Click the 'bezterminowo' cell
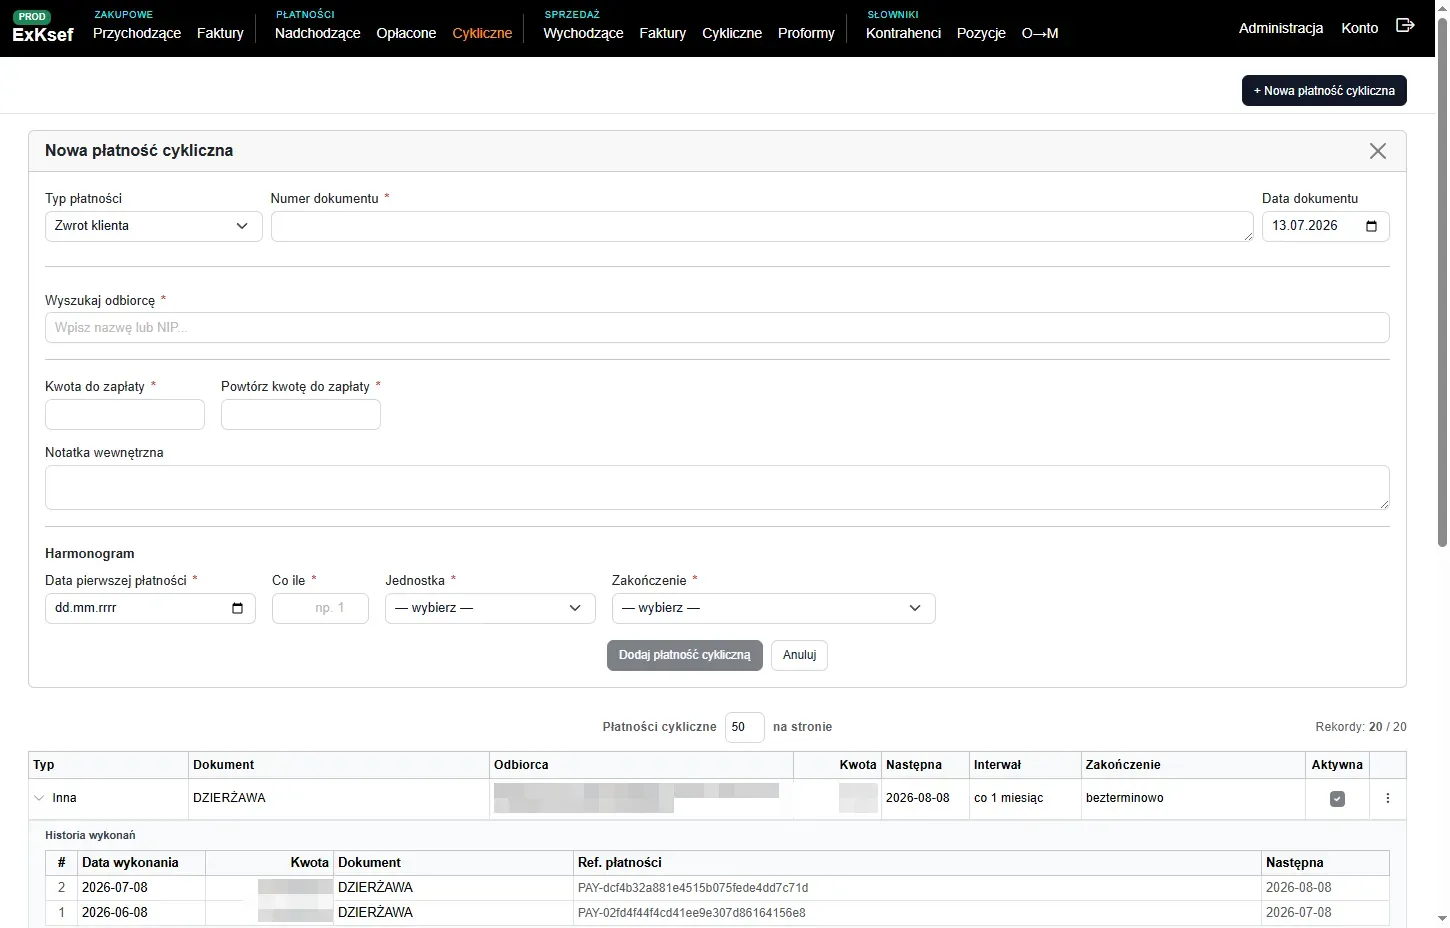 [x=1125, y=798]
